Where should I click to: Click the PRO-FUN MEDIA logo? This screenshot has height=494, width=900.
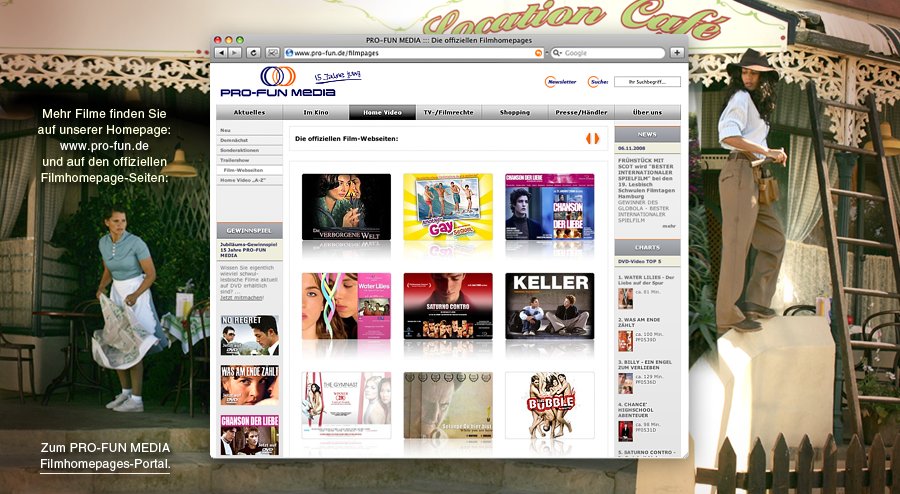[x=278, y=82]
